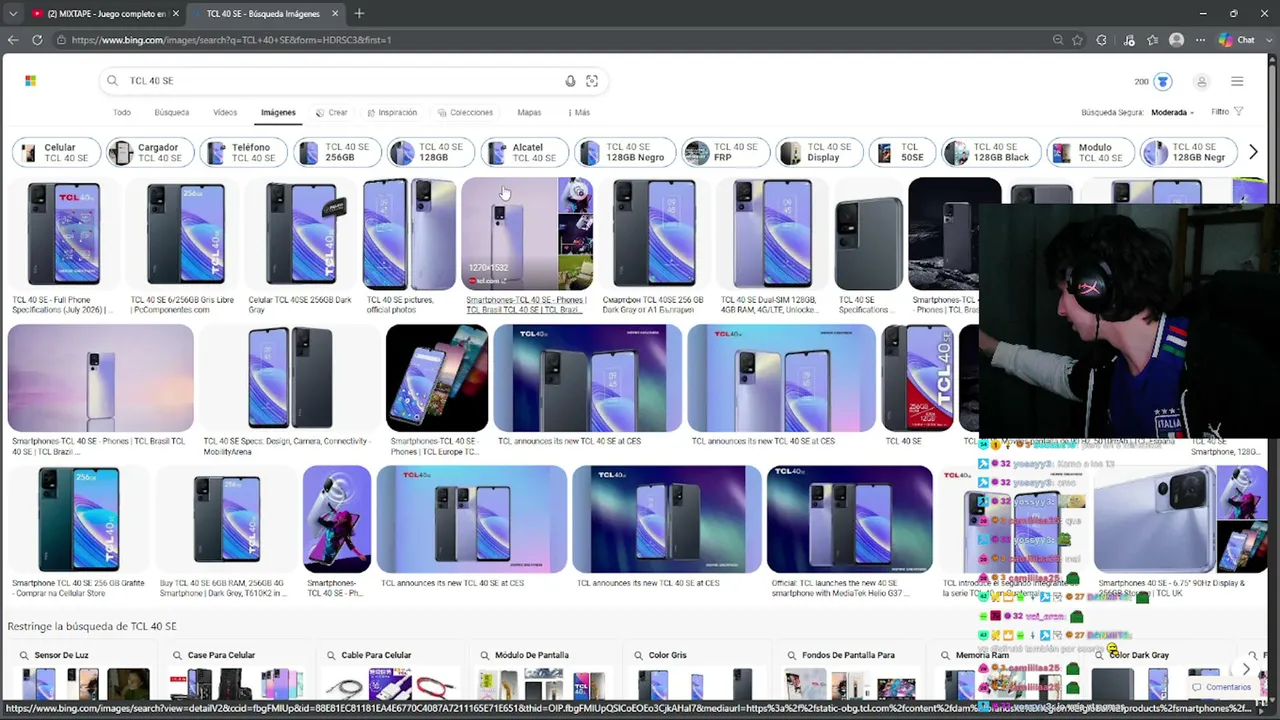Open the Bing hamburger settings menu

pos(1237,81)
